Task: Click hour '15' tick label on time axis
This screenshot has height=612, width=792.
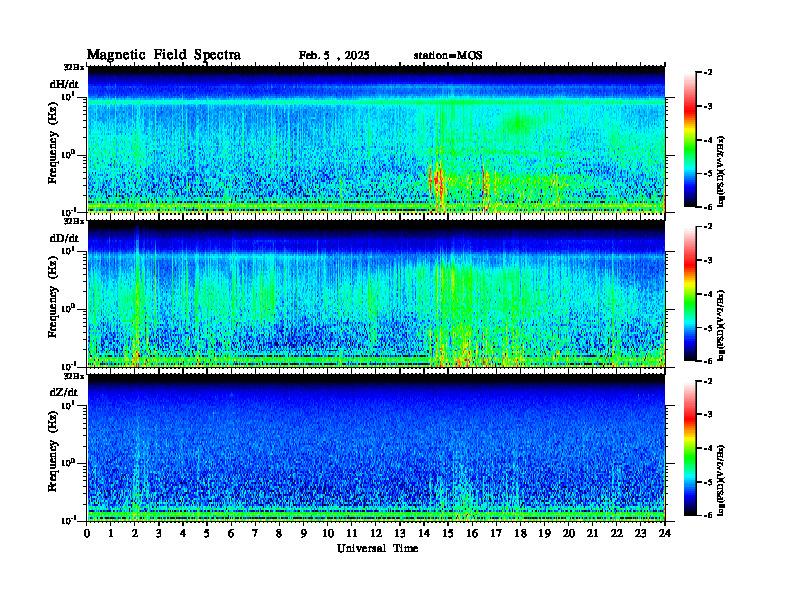Action: pyautogui.click(x=448, y=534)
